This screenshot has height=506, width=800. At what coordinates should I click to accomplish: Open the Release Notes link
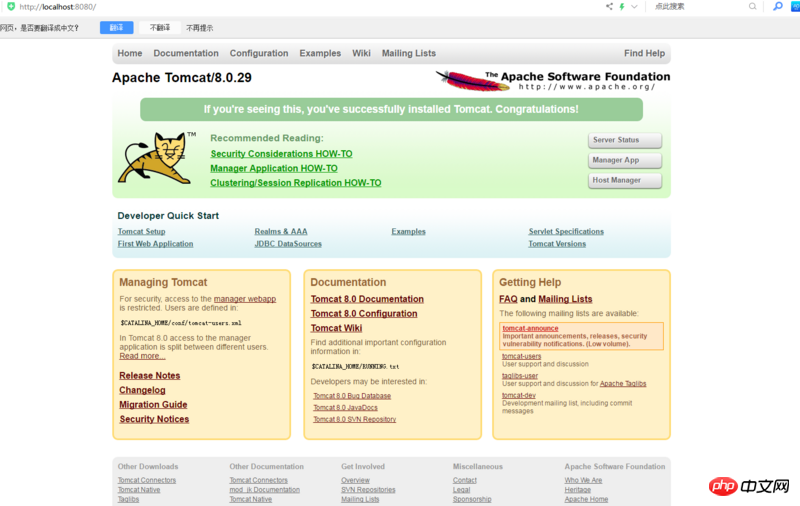click(149, 375)
